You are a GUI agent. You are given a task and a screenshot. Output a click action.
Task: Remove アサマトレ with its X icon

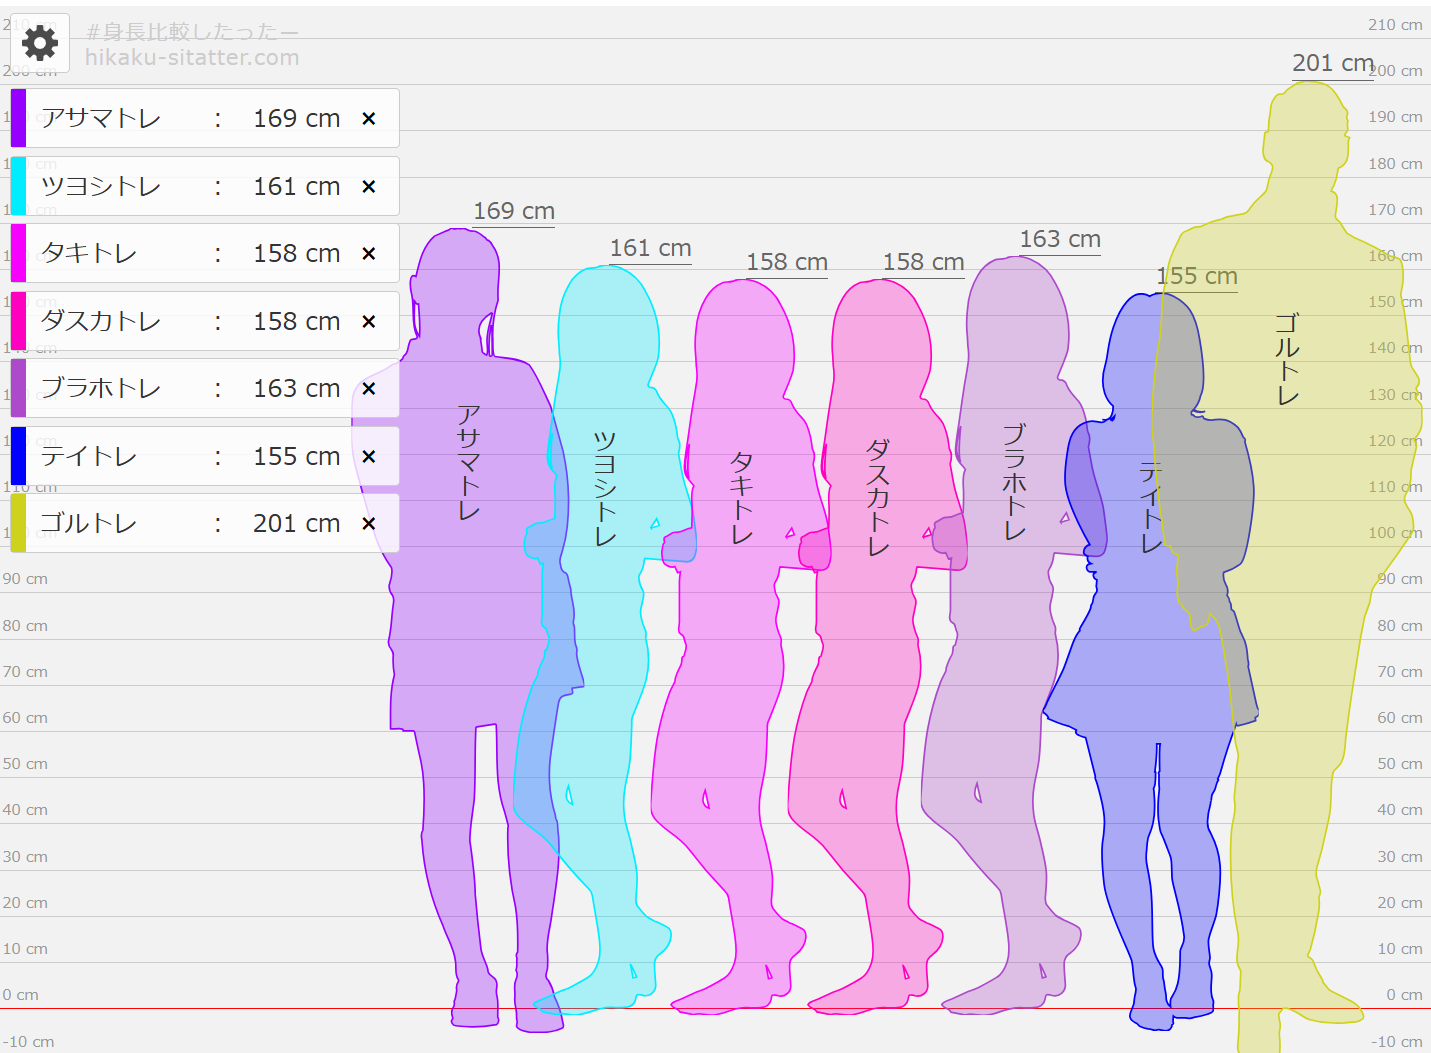point(369,119)
